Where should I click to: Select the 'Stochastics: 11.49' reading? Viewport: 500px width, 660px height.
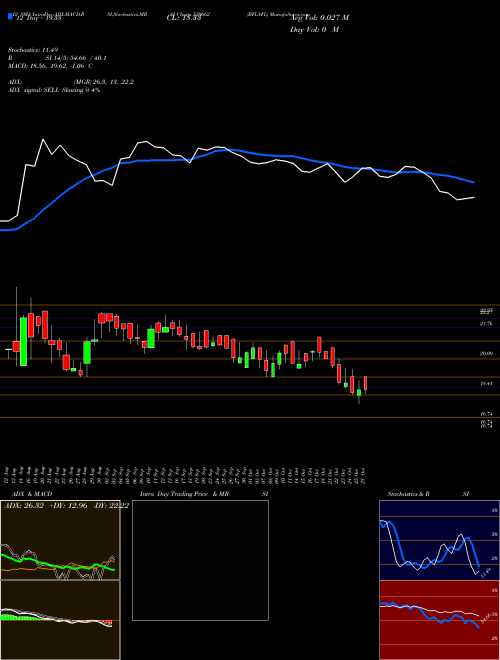(x=33, y=50)
